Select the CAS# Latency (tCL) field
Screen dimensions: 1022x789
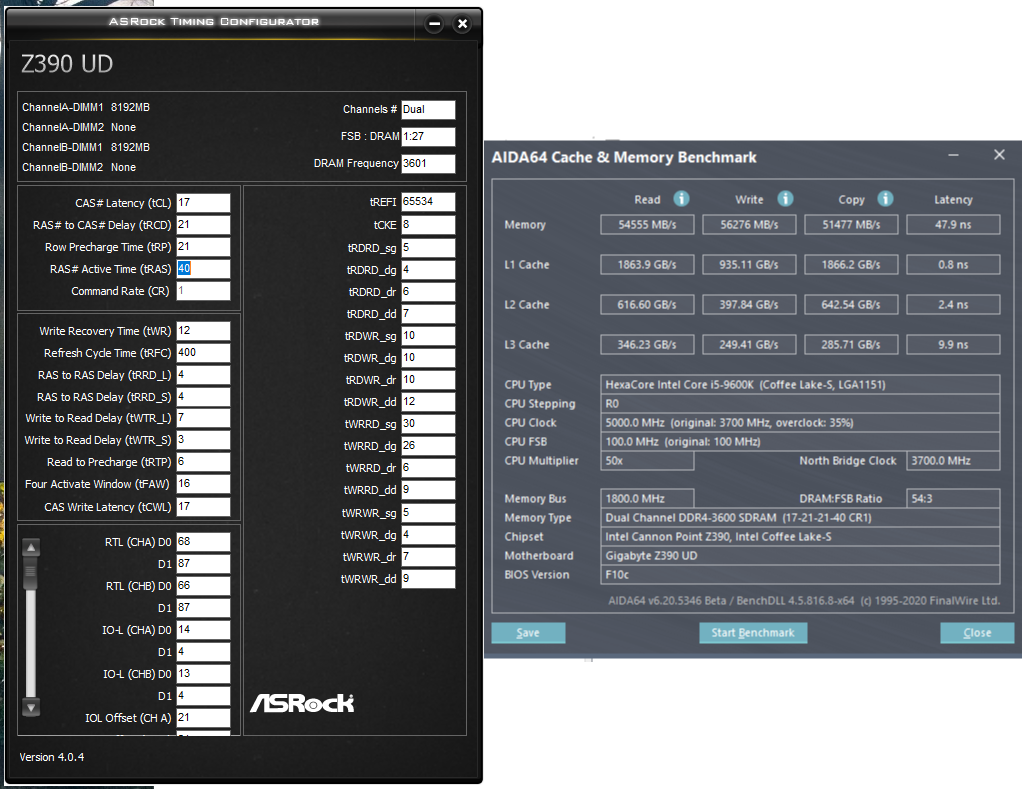203,203
